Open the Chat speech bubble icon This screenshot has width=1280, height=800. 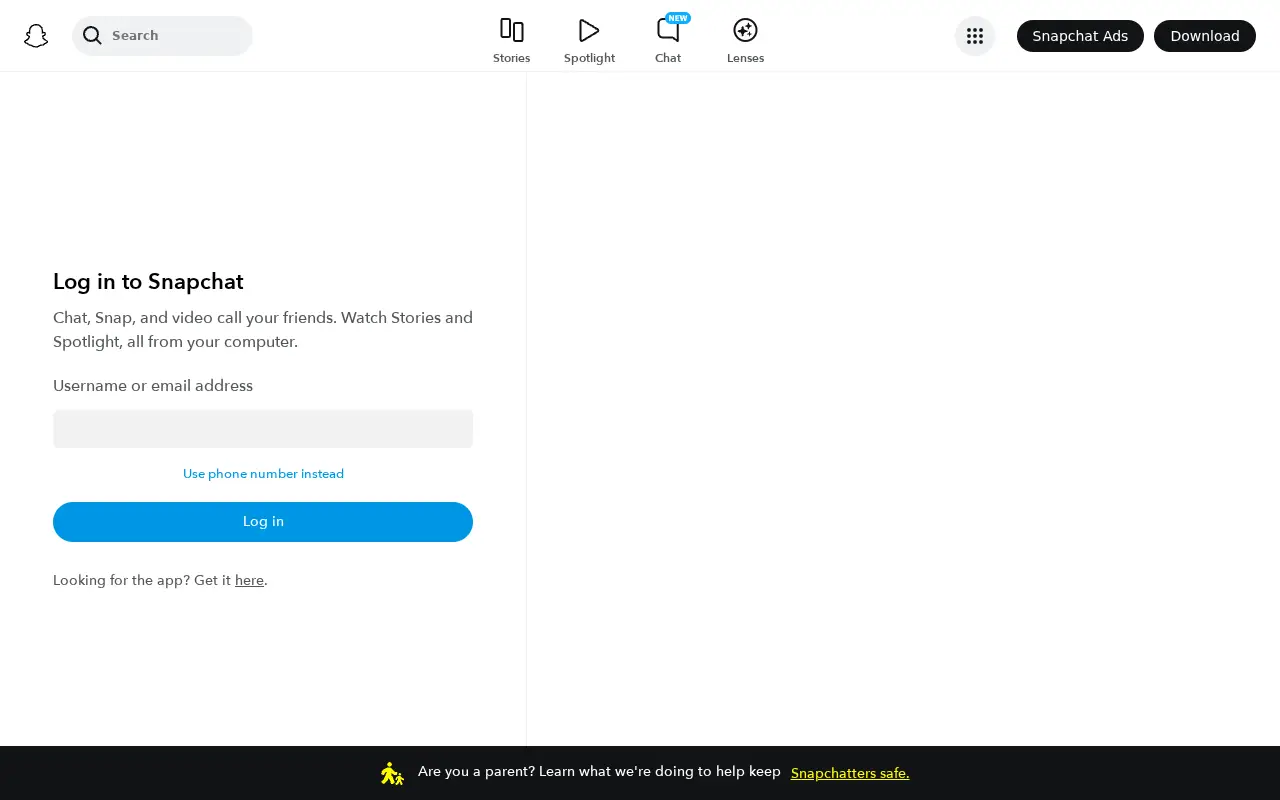pos(667,30)
